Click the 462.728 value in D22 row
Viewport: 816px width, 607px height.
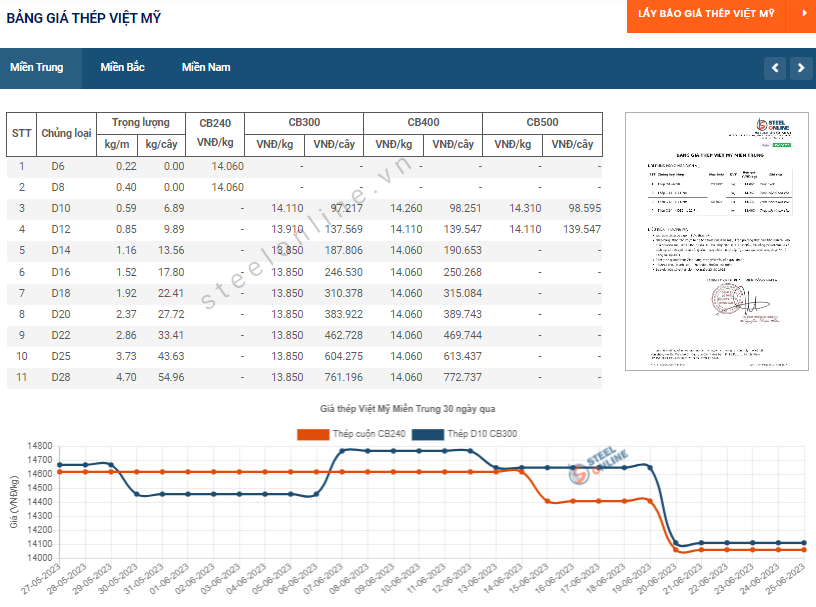[x=343, y=335]
